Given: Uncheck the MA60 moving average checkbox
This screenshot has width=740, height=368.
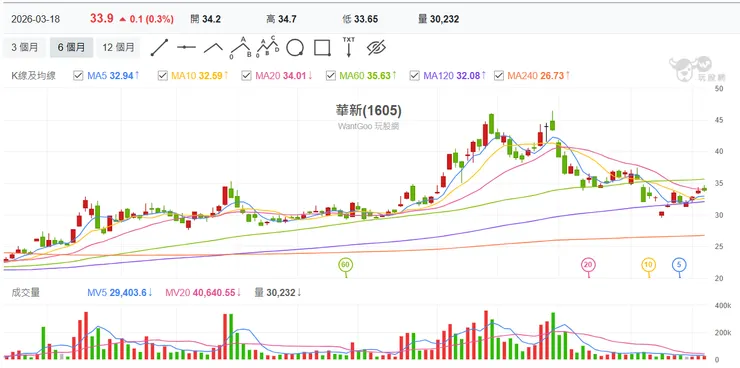Looking at the screenshot, I should (x=331, y=75).
